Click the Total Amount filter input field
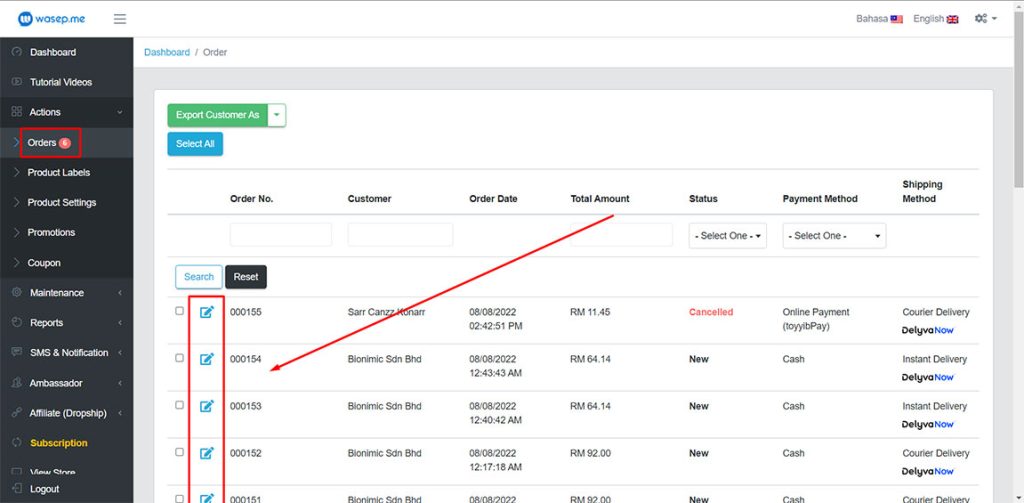 tap(622, 235)
